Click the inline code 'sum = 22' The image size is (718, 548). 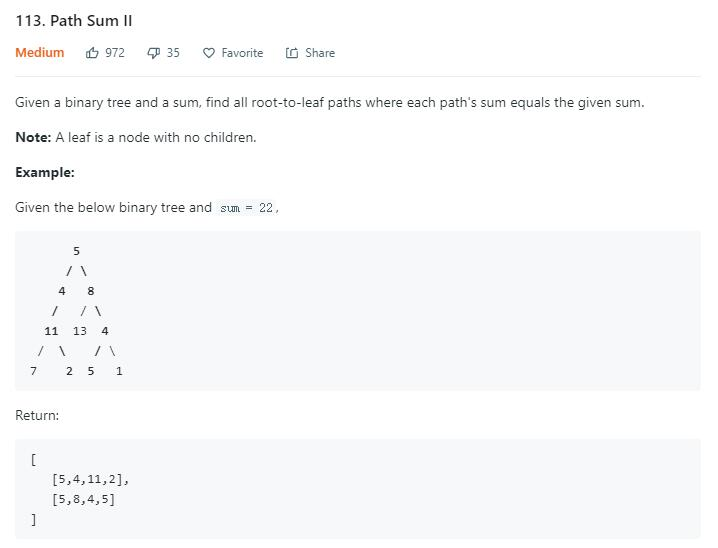pos(246,208)
